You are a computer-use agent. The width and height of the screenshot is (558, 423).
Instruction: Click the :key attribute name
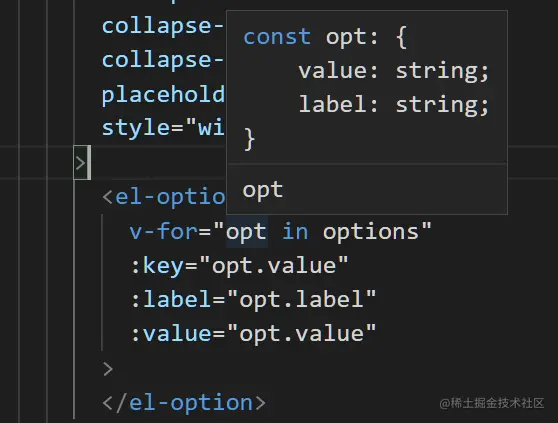pos(157,266)
